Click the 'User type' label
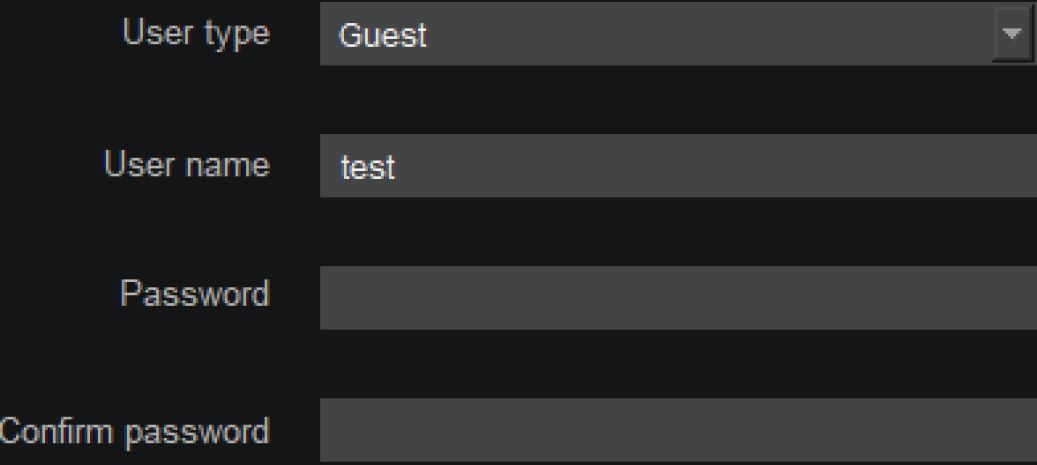Viewport: 1037px width, 465px height. [x=196, y=34]
